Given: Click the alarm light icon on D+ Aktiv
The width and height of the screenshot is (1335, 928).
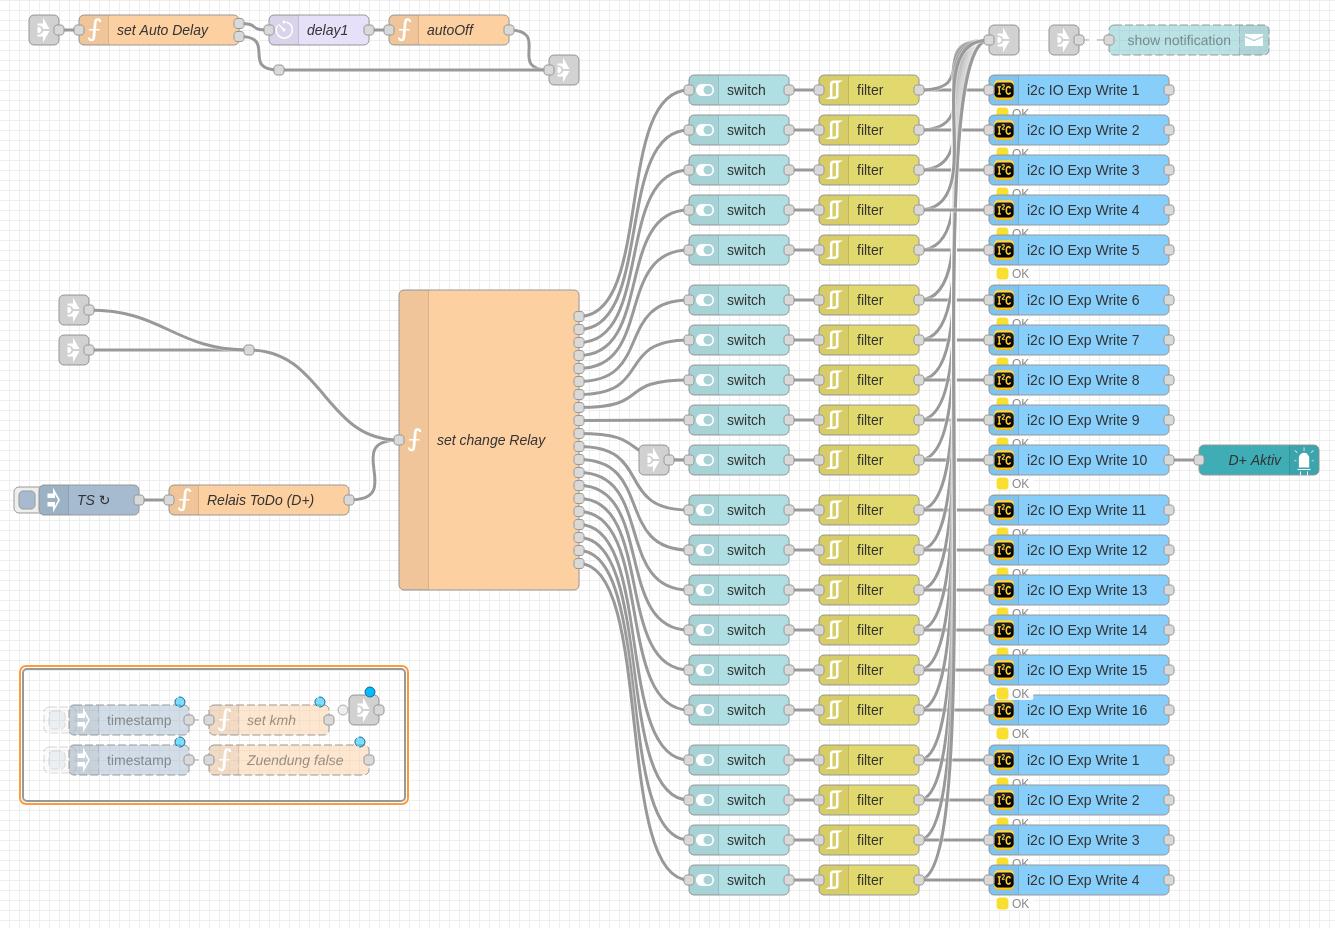Looking at the screenshot, I should [1304, 460].
